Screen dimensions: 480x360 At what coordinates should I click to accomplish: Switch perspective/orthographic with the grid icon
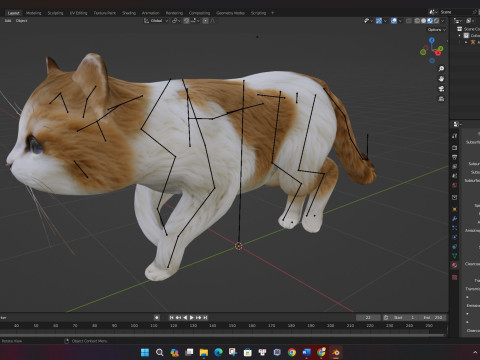click(441, 99)
